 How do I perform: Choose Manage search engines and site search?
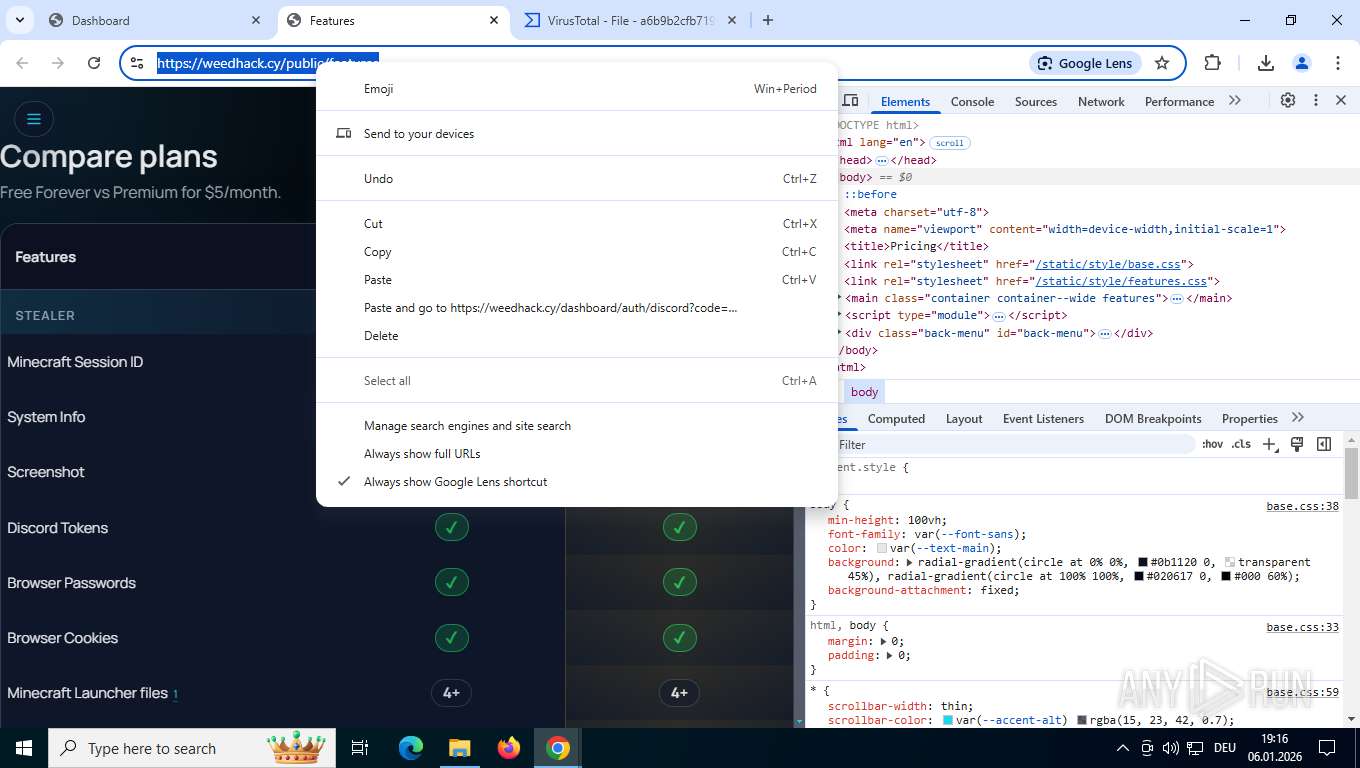577,425
